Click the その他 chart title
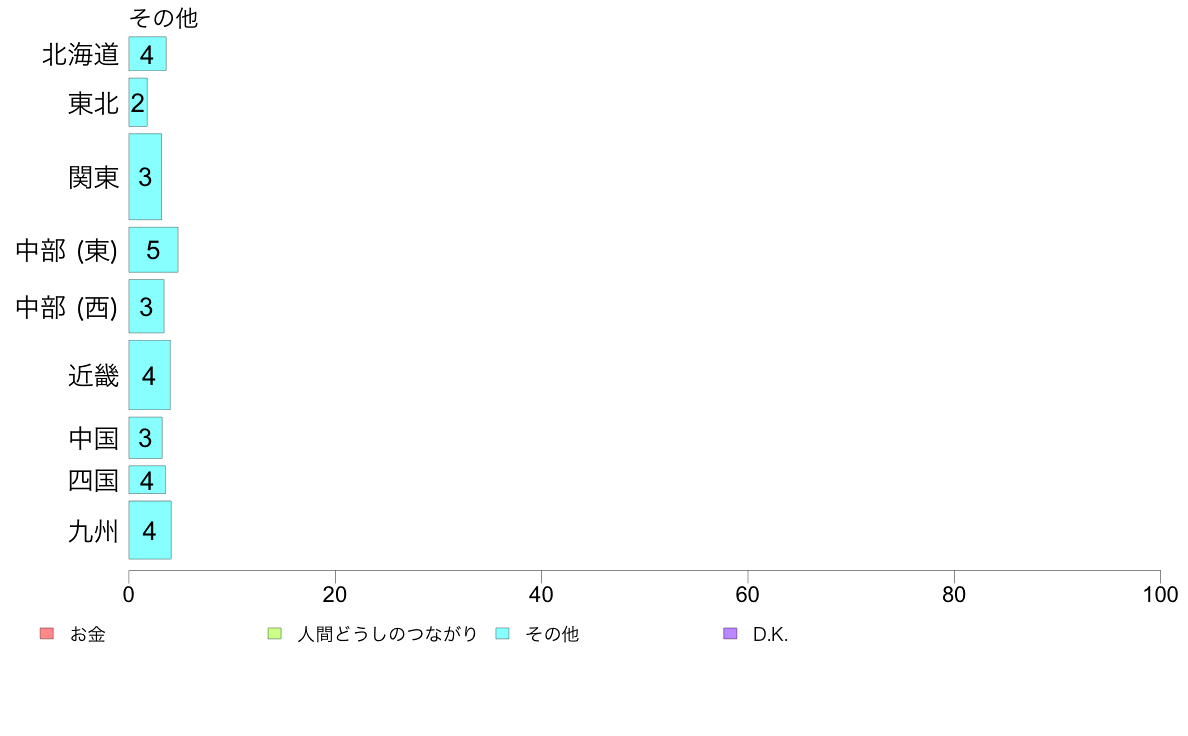 coord(164,17)
